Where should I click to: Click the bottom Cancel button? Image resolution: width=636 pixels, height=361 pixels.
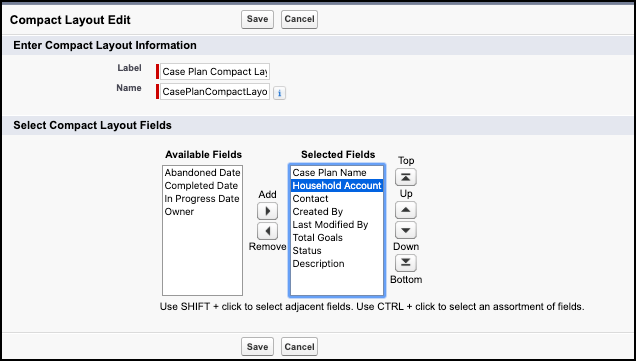(299, 347)
